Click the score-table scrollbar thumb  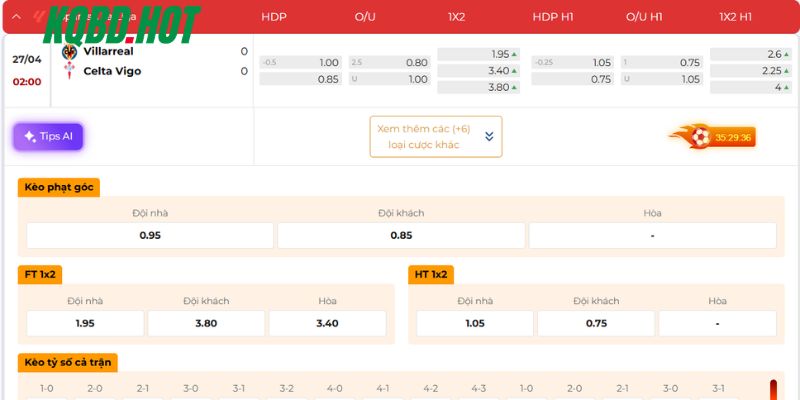point(773,390)
